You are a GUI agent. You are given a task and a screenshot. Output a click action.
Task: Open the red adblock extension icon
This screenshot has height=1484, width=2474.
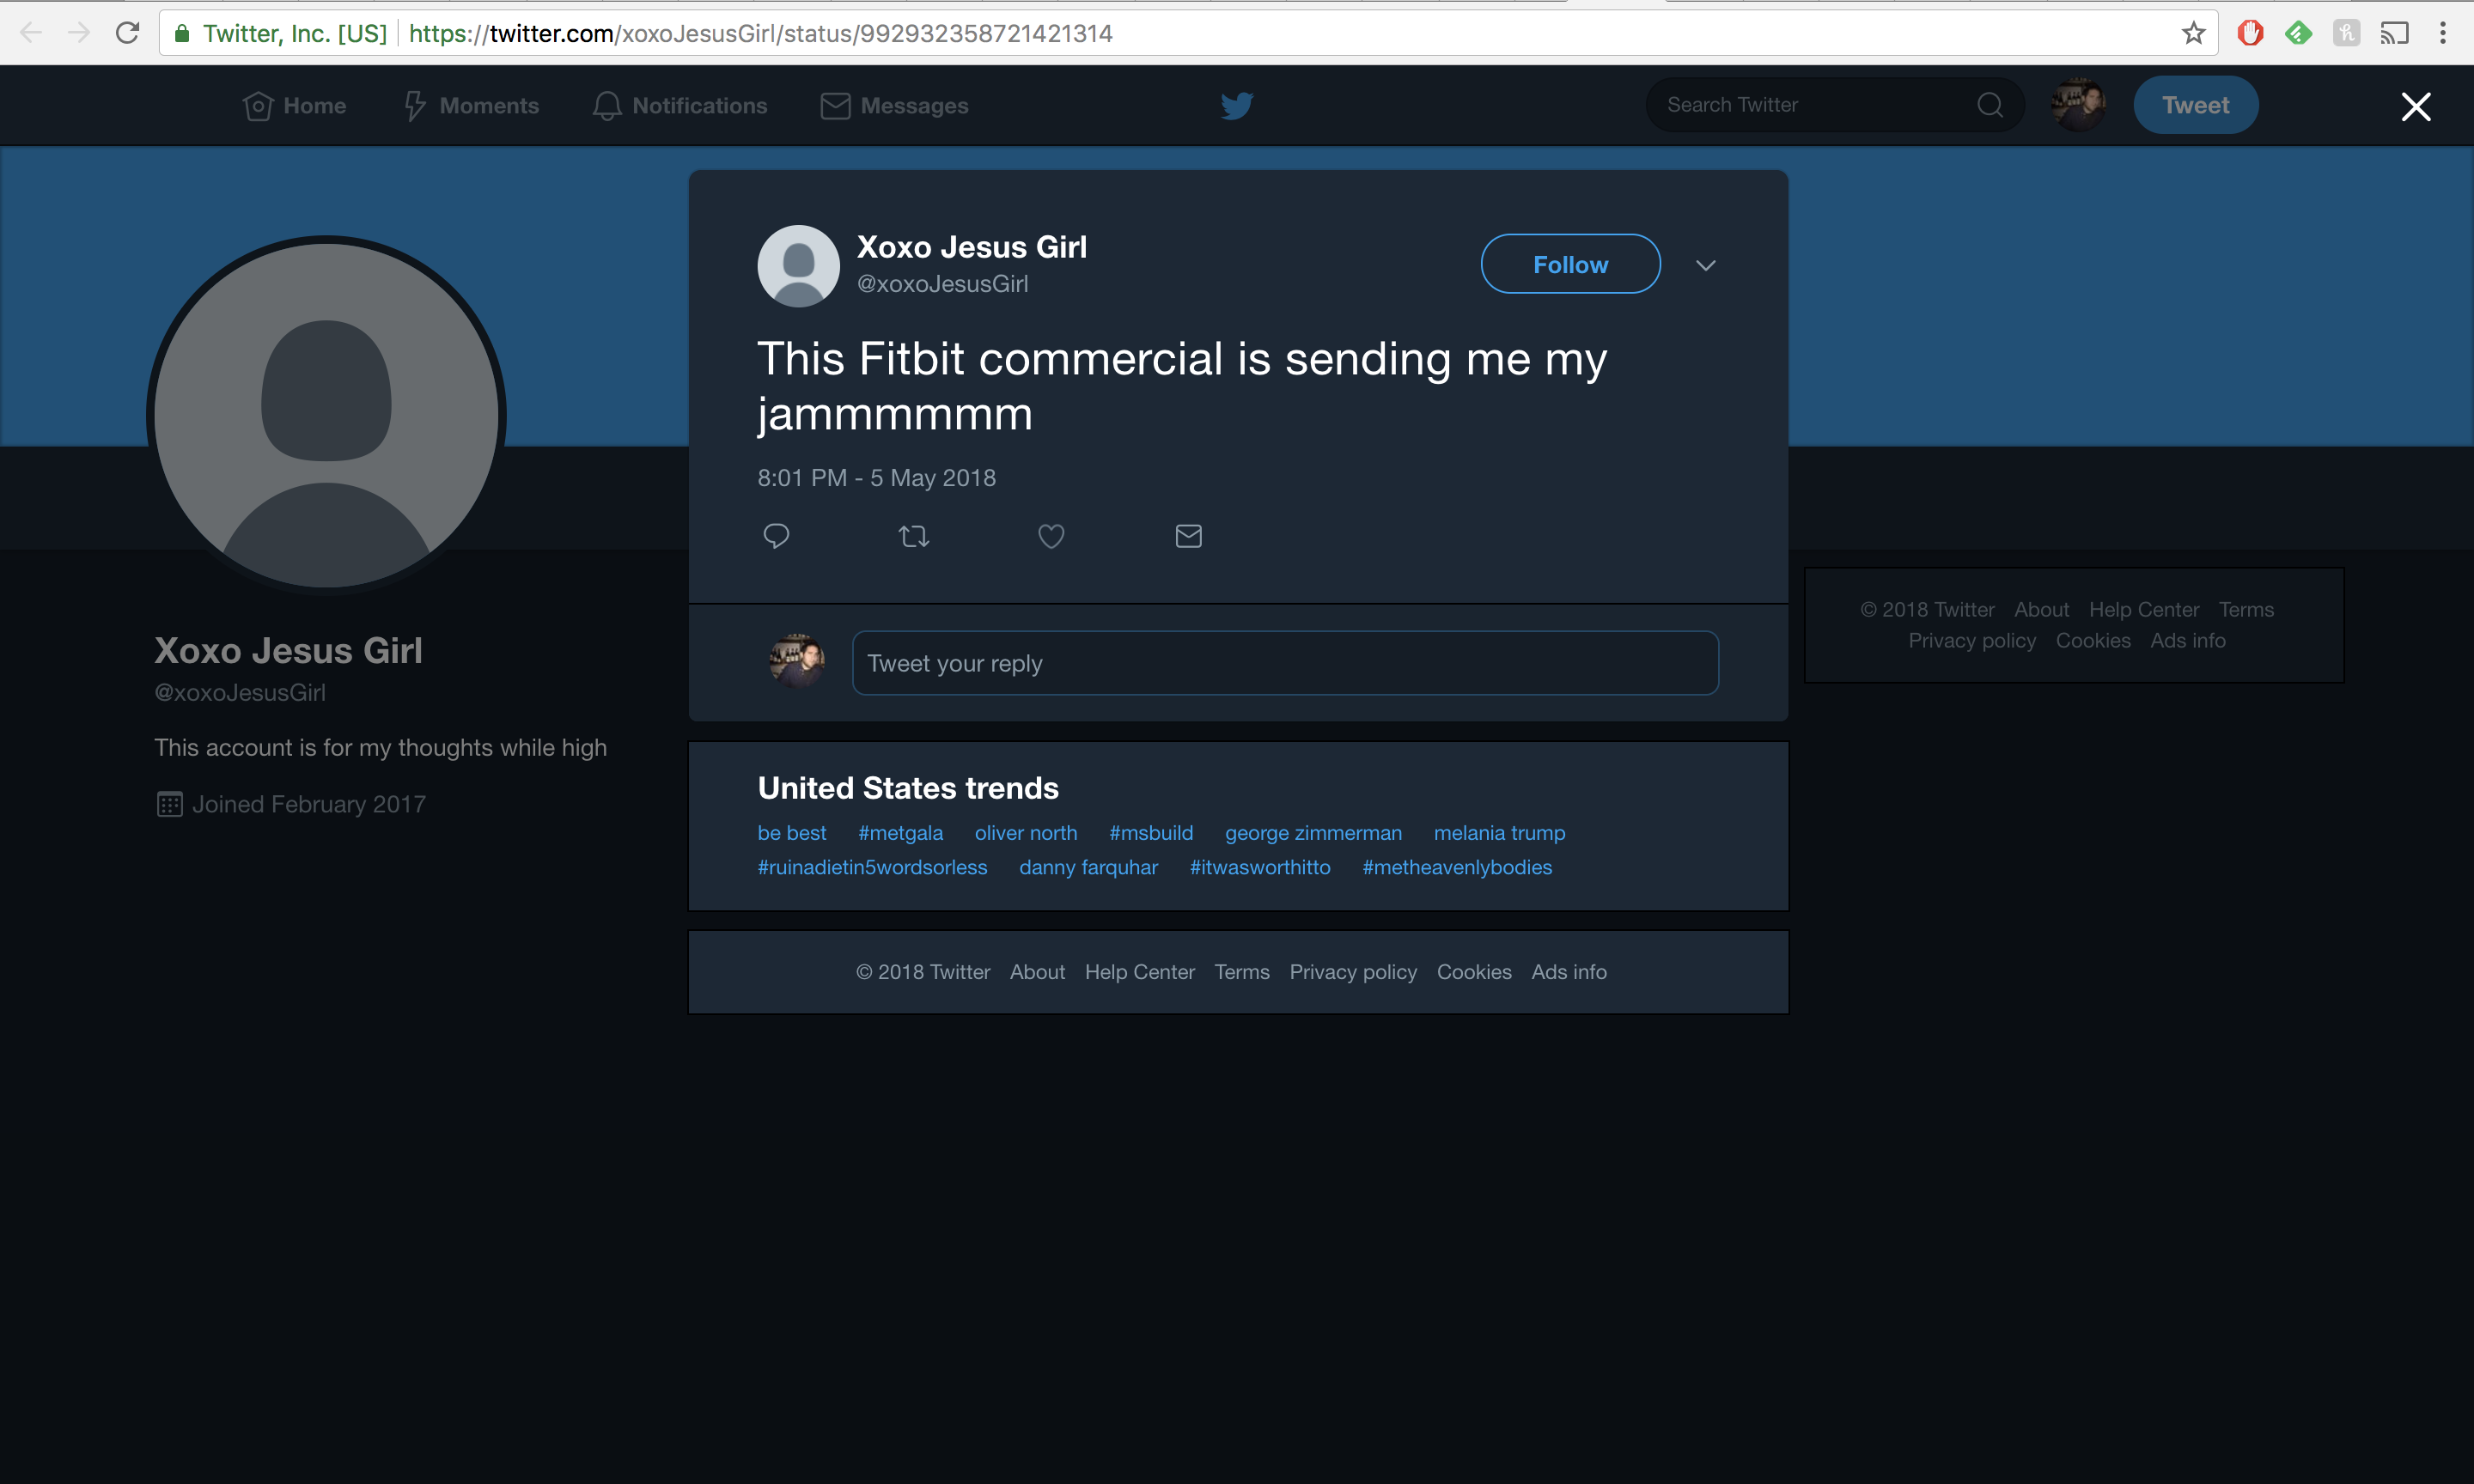pos(2250,33)
